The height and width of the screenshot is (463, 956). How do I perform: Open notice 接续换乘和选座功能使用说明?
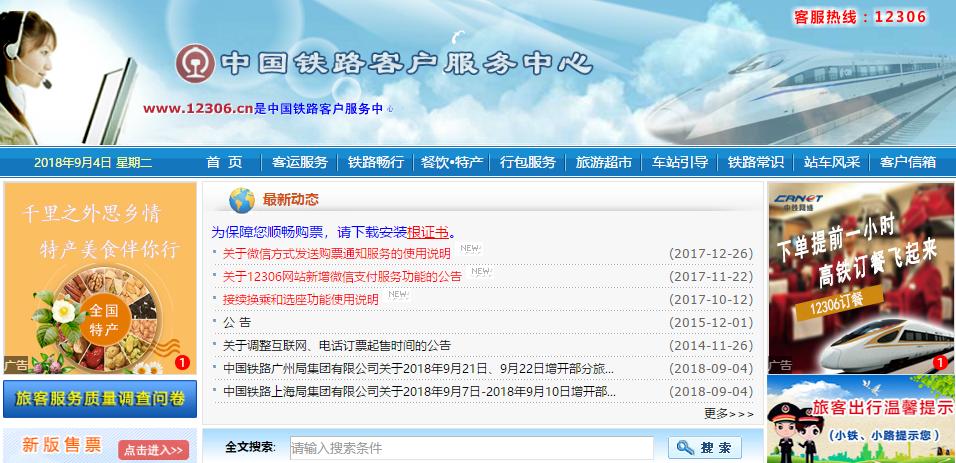tap(301, 300)
